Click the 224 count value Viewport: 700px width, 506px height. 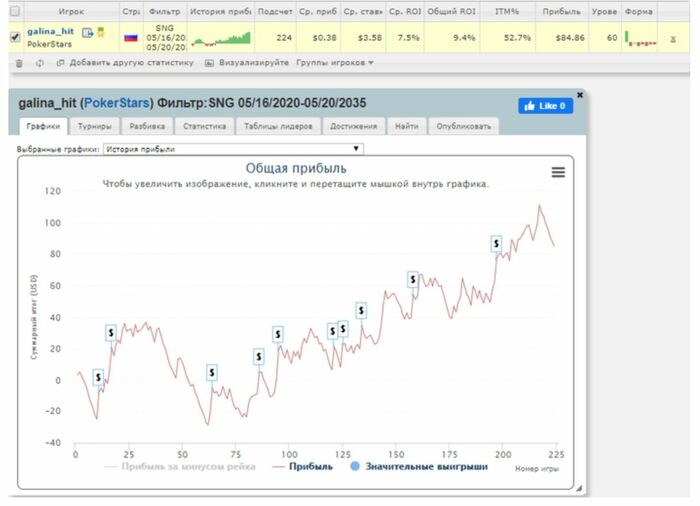coord(284,38)
